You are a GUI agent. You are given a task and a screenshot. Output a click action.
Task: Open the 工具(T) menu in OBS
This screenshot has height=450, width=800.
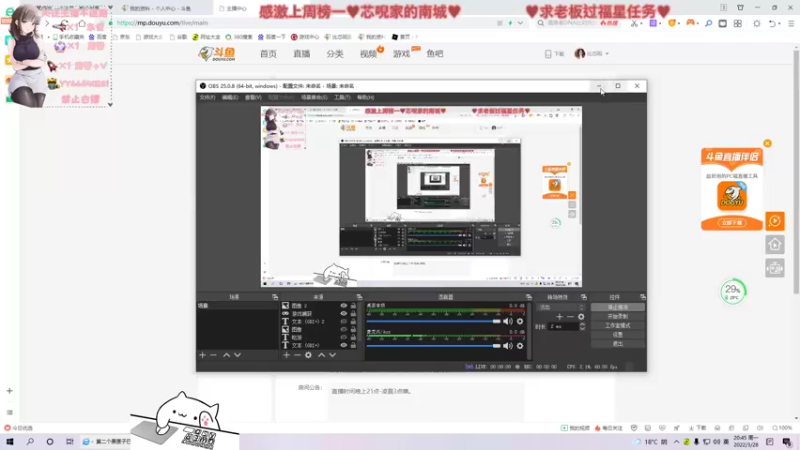point(342,97)
